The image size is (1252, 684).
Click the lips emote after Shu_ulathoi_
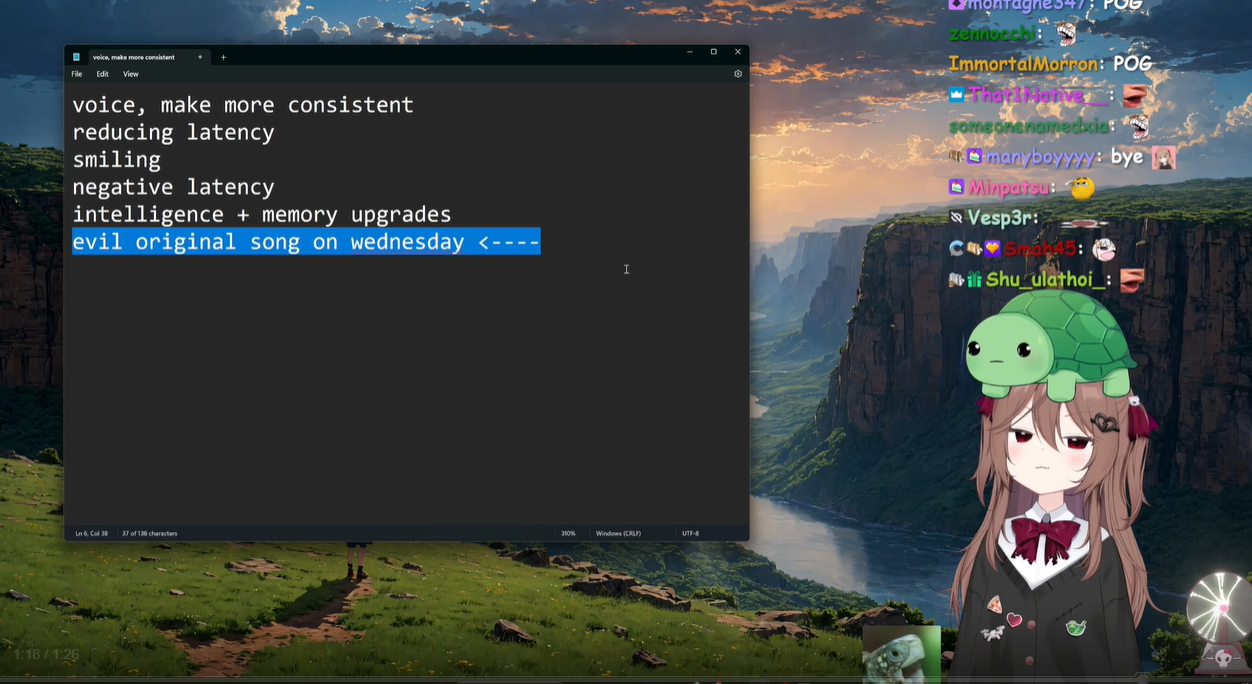tap(1131, 280)
